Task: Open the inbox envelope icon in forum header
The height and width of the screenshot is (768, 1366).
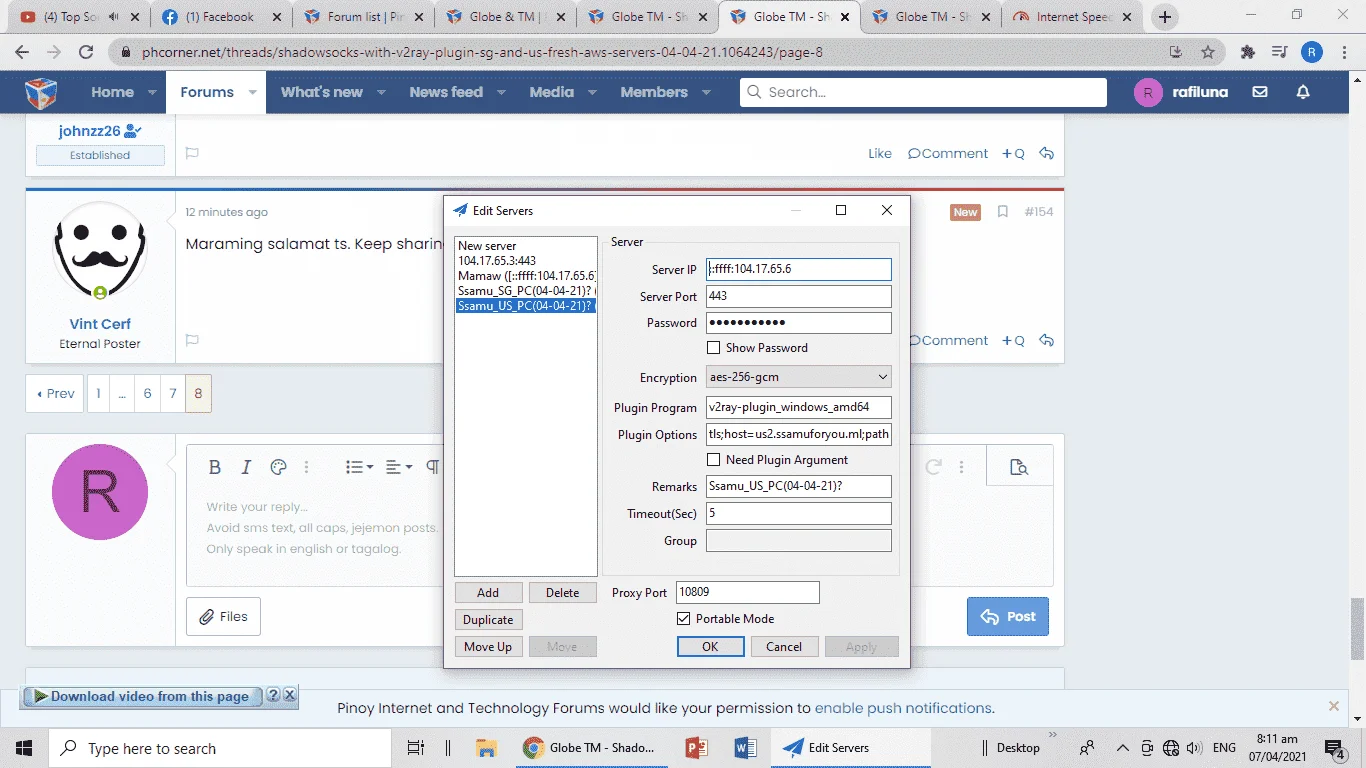Action: 1260,92
